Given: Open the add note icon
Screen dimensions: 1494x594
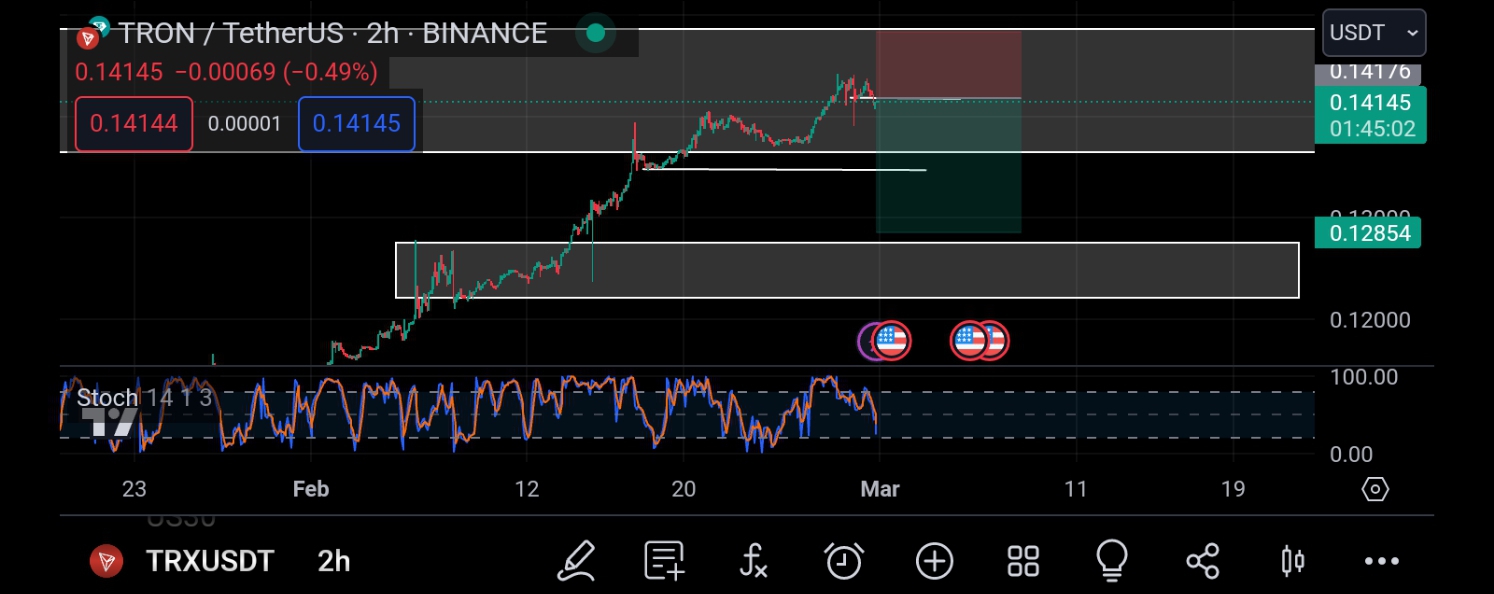Looking at the screenshot, I should click(x=664, y=560).
